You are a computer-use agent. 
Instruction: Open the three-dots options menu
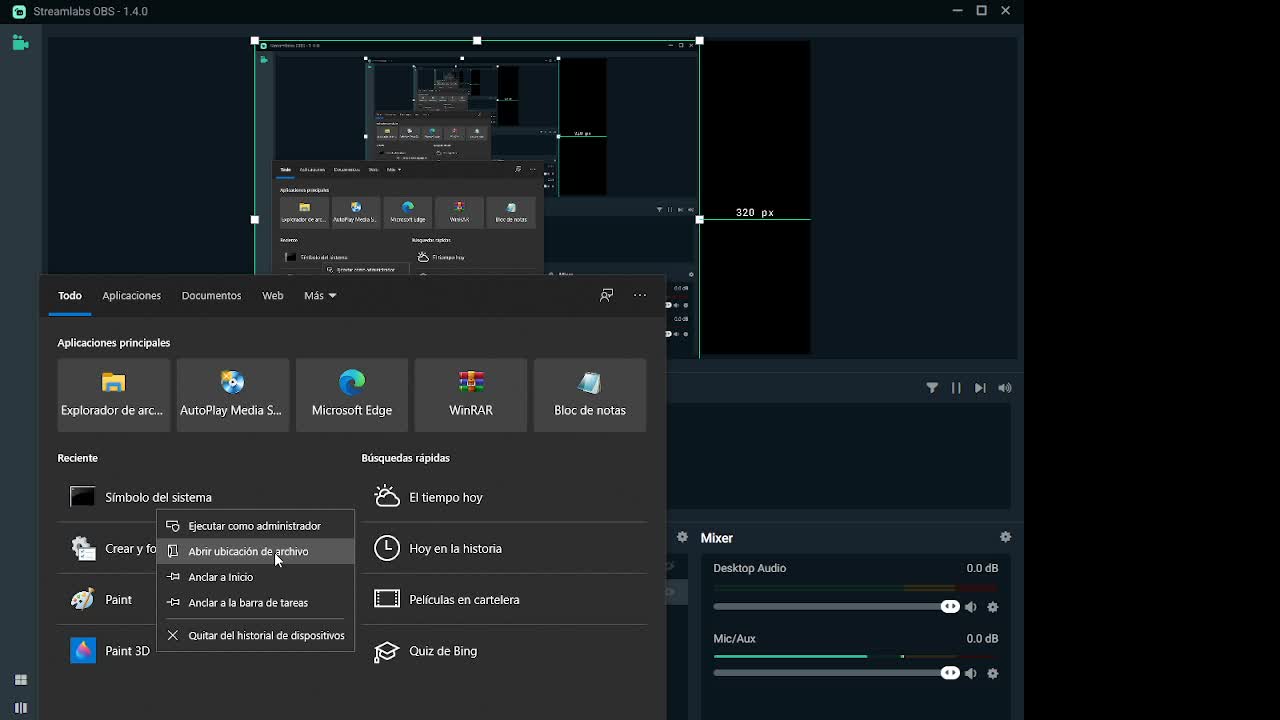(640, 295)
